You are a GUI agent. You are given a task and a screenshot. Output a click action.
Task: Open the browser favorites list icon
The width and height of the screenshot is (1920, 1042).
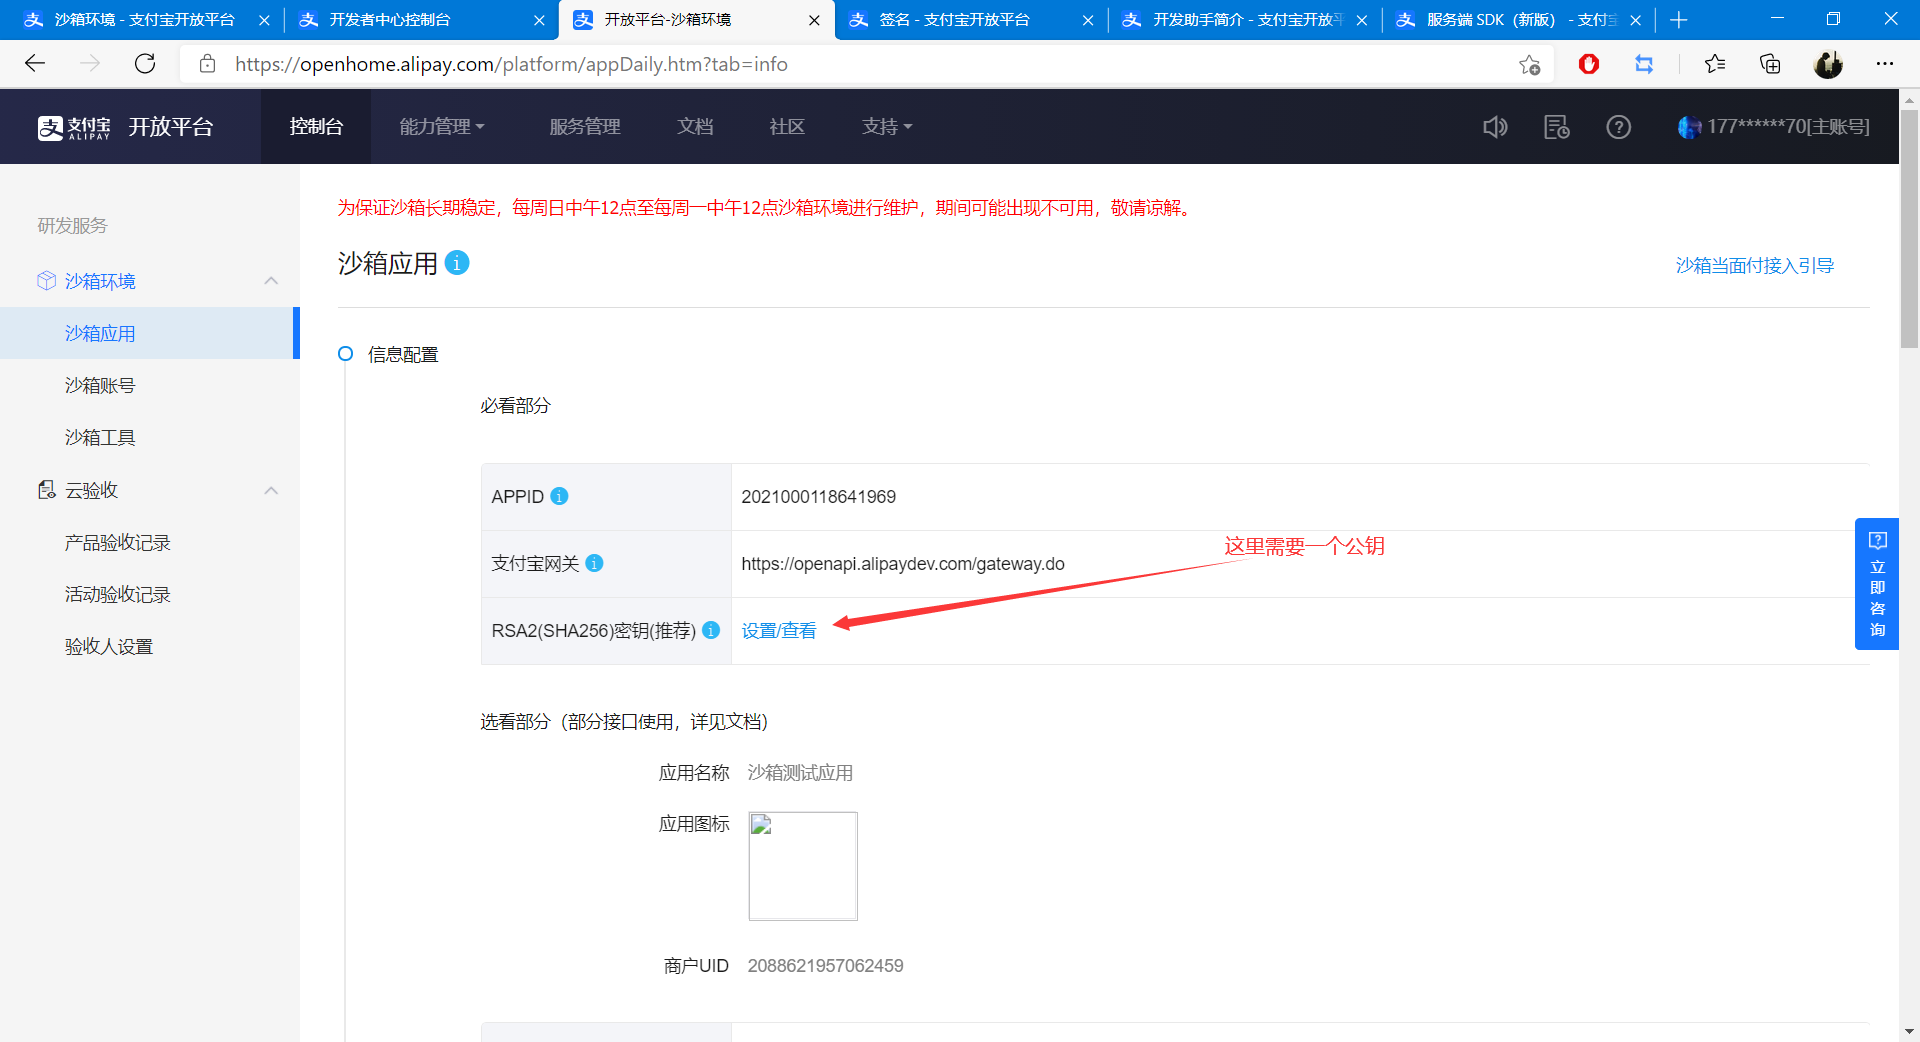pos(1715,64)
